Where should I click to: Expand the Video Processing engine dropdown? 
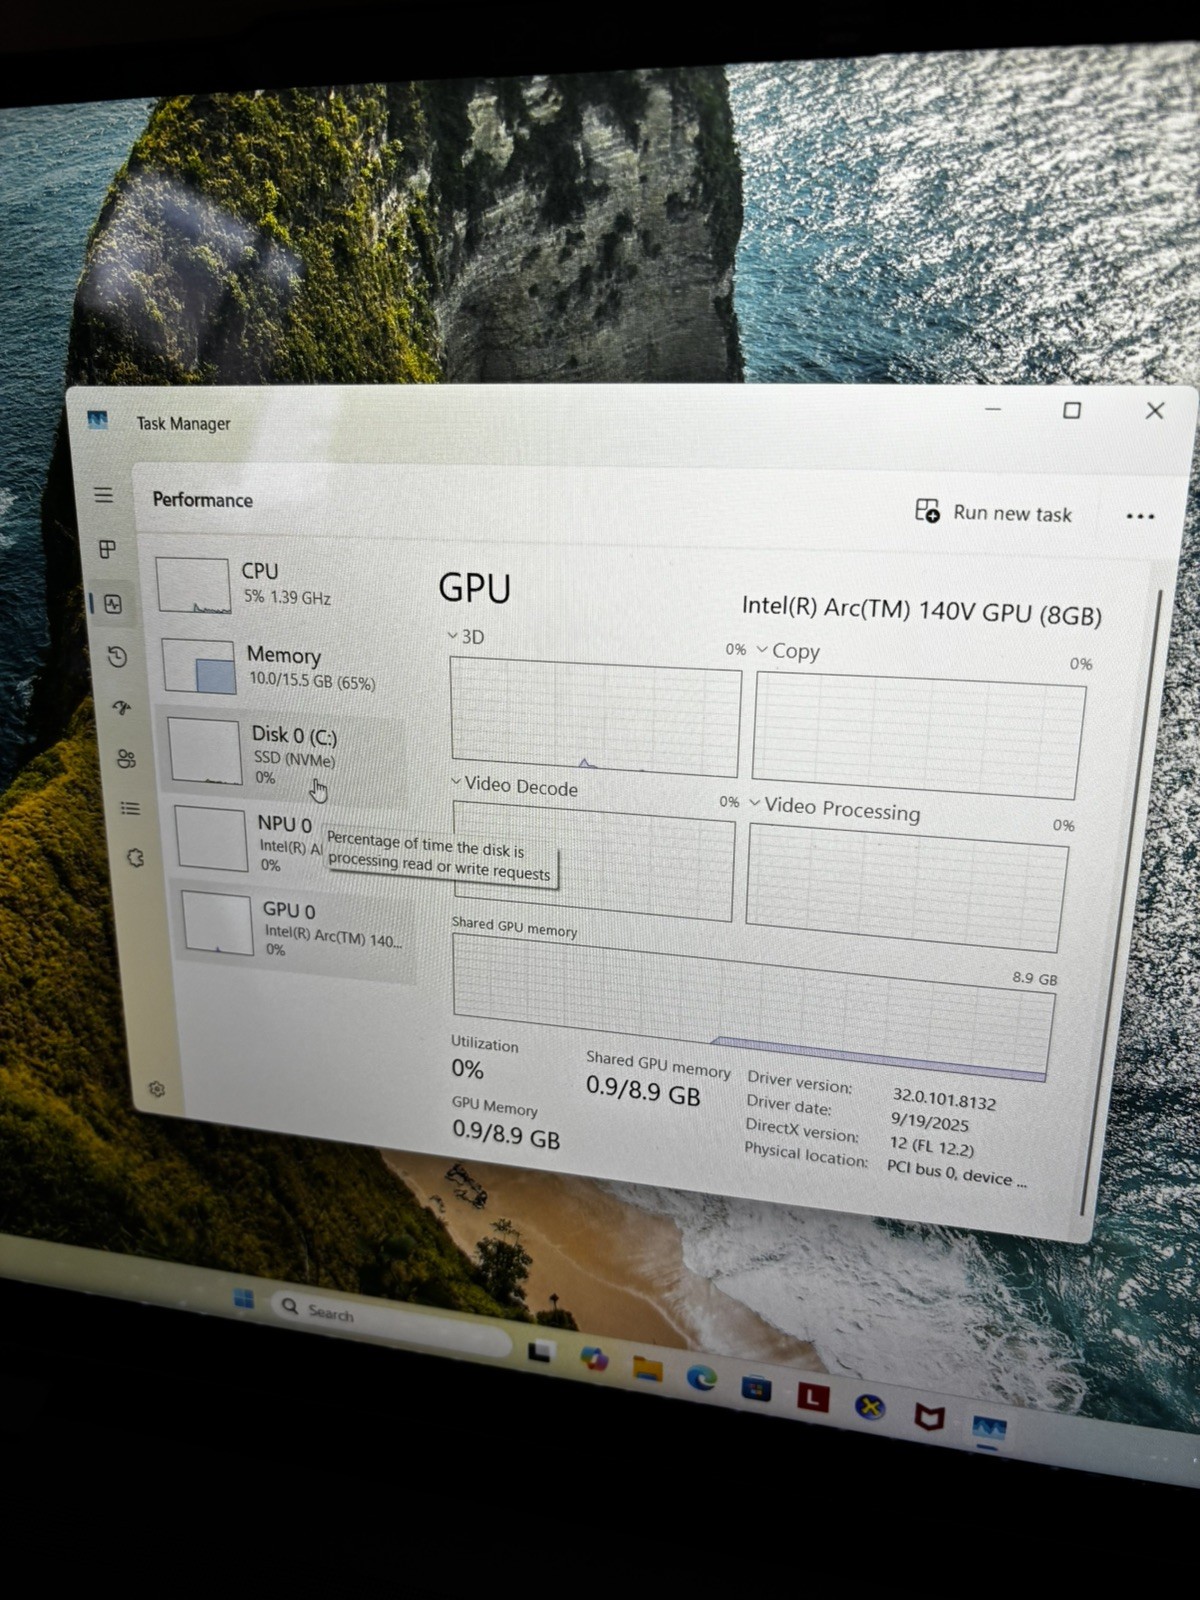tap(755, 803)
